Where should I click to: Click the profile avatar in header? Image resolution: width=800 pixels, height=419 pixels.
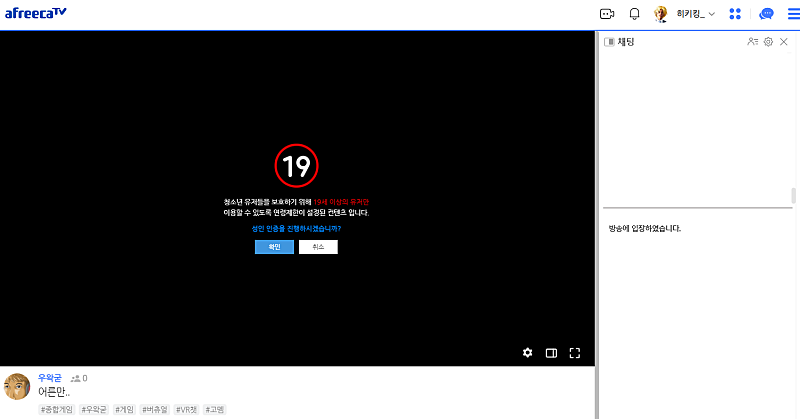point(661,14)
